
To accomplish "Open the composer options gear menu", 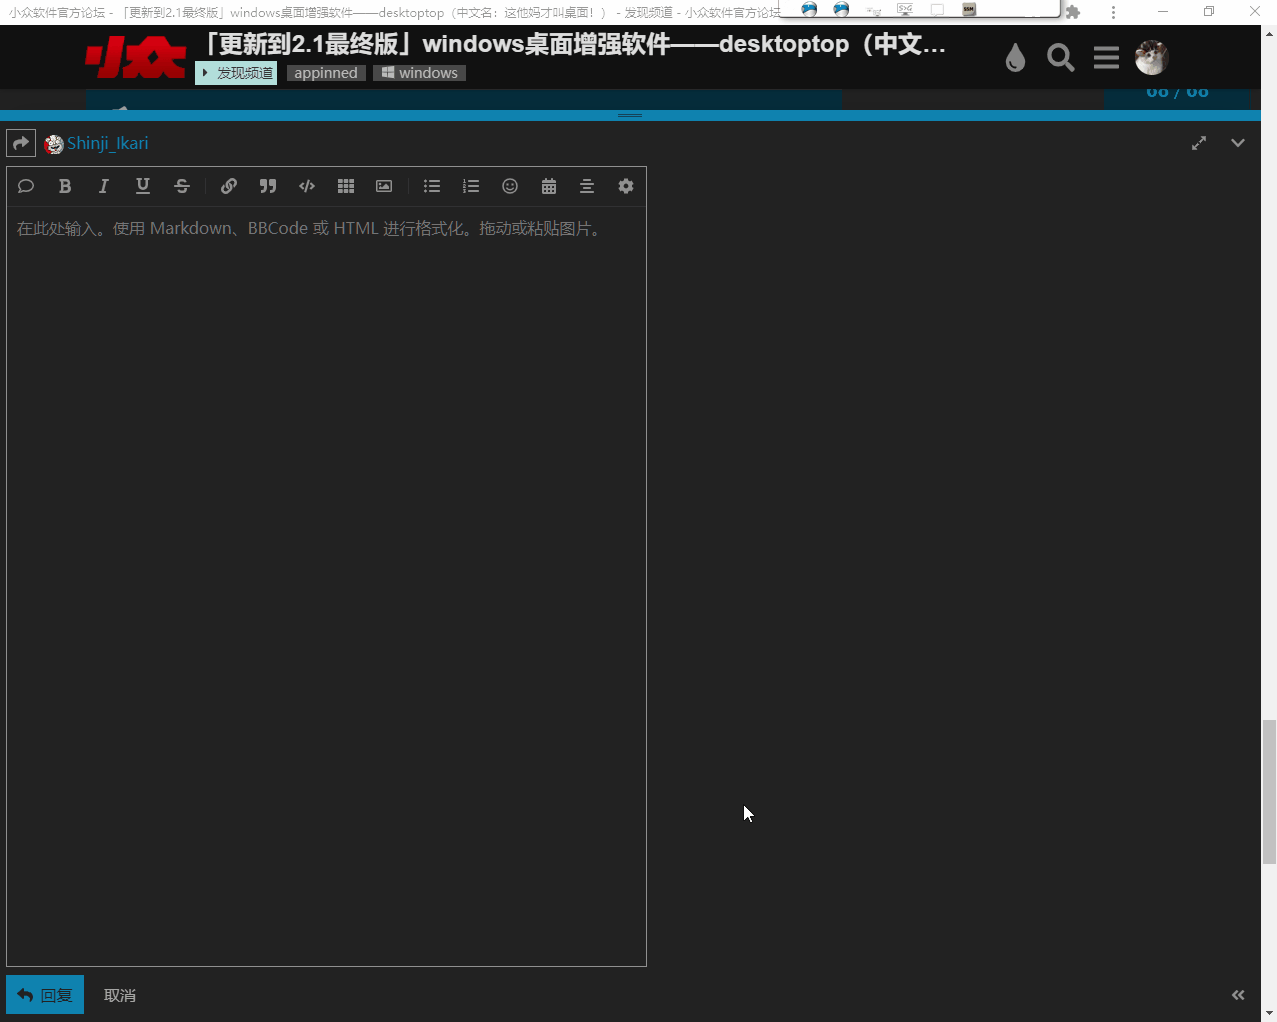I will tap(626, 186).
